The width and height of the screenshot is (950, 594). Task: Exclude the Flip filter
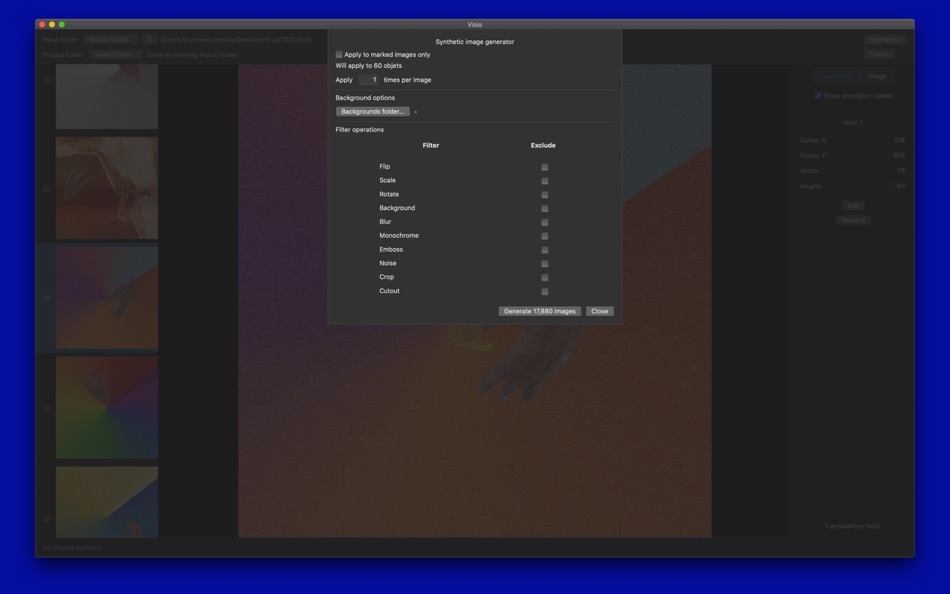coord(545,167)
